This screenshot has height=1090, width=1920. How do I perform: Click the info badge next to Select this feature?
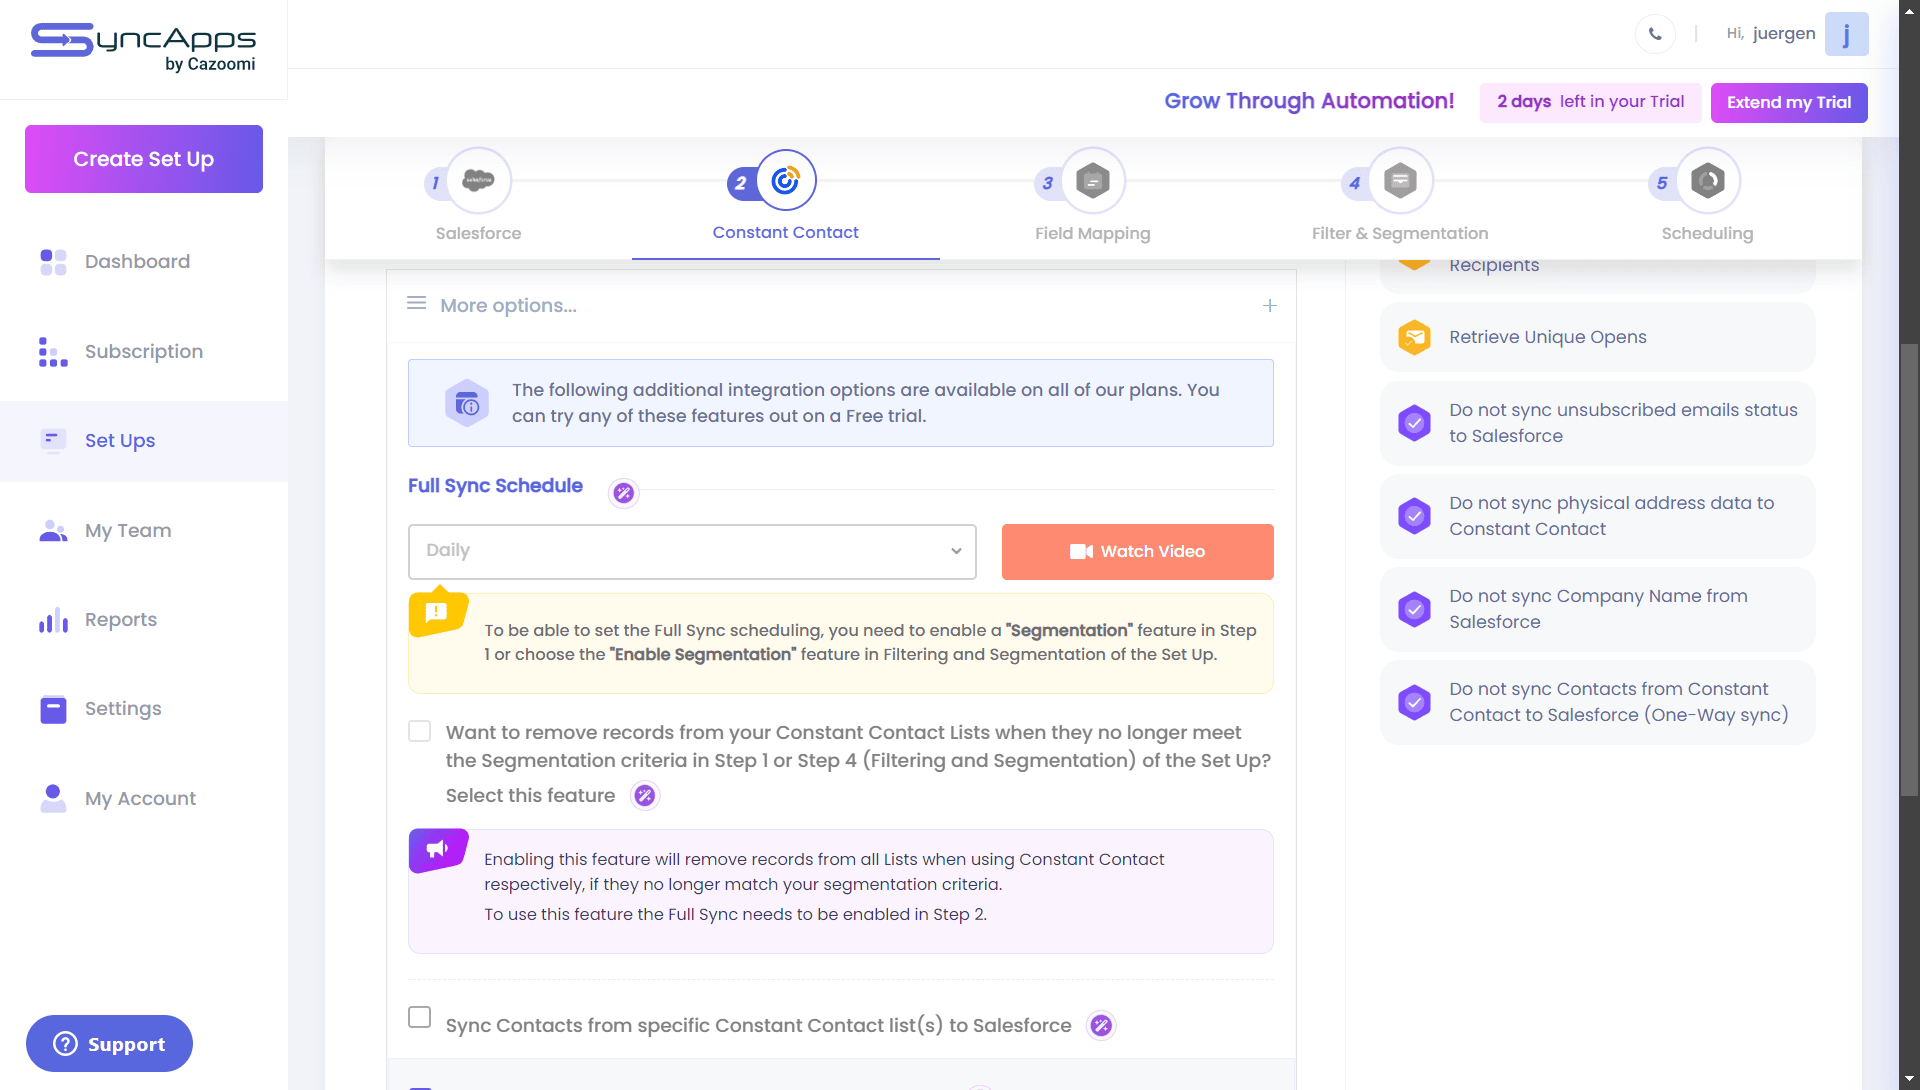(645, 796)
